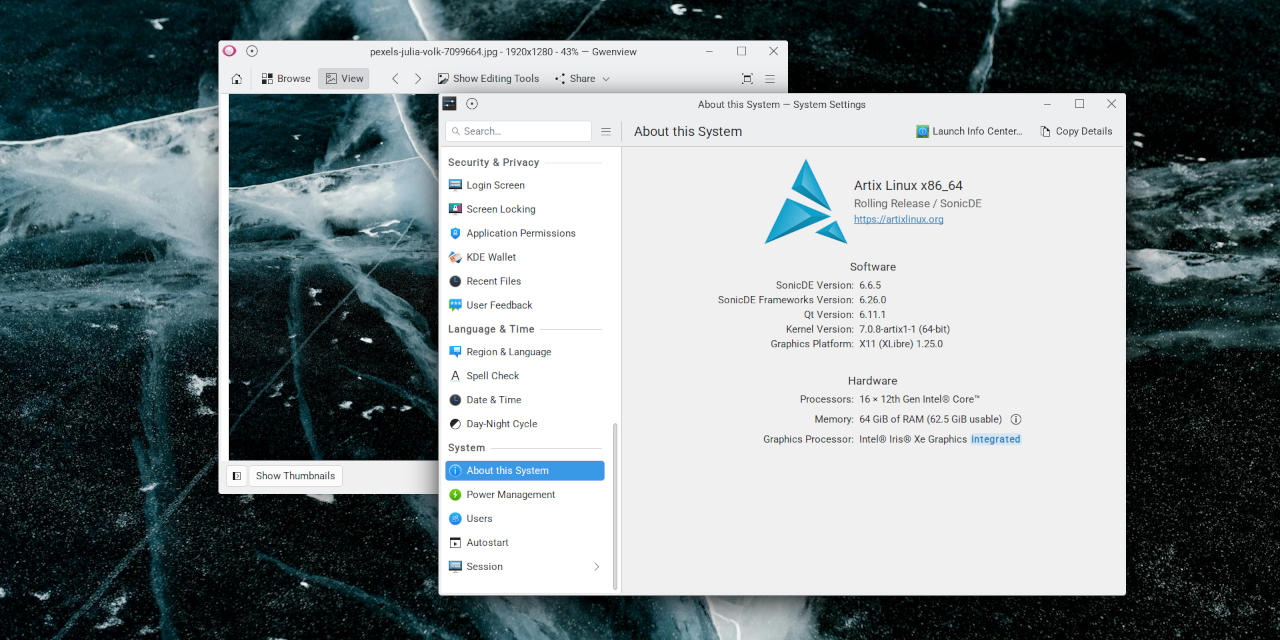Maximize the System Settings window
The height and width of the screenshot is (640, 1280).
1079,104
